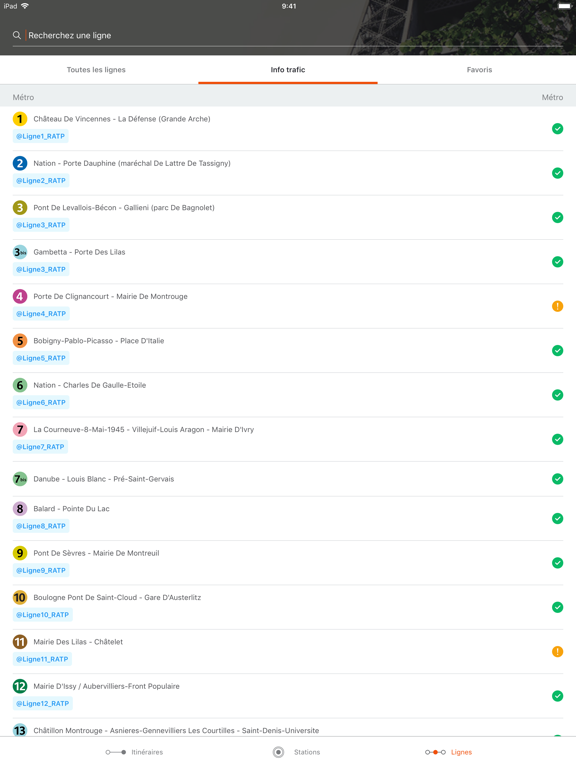Click the orange warning icon for line 11
The height and width of the screenshot is (768, 576).
click(557, 651)
